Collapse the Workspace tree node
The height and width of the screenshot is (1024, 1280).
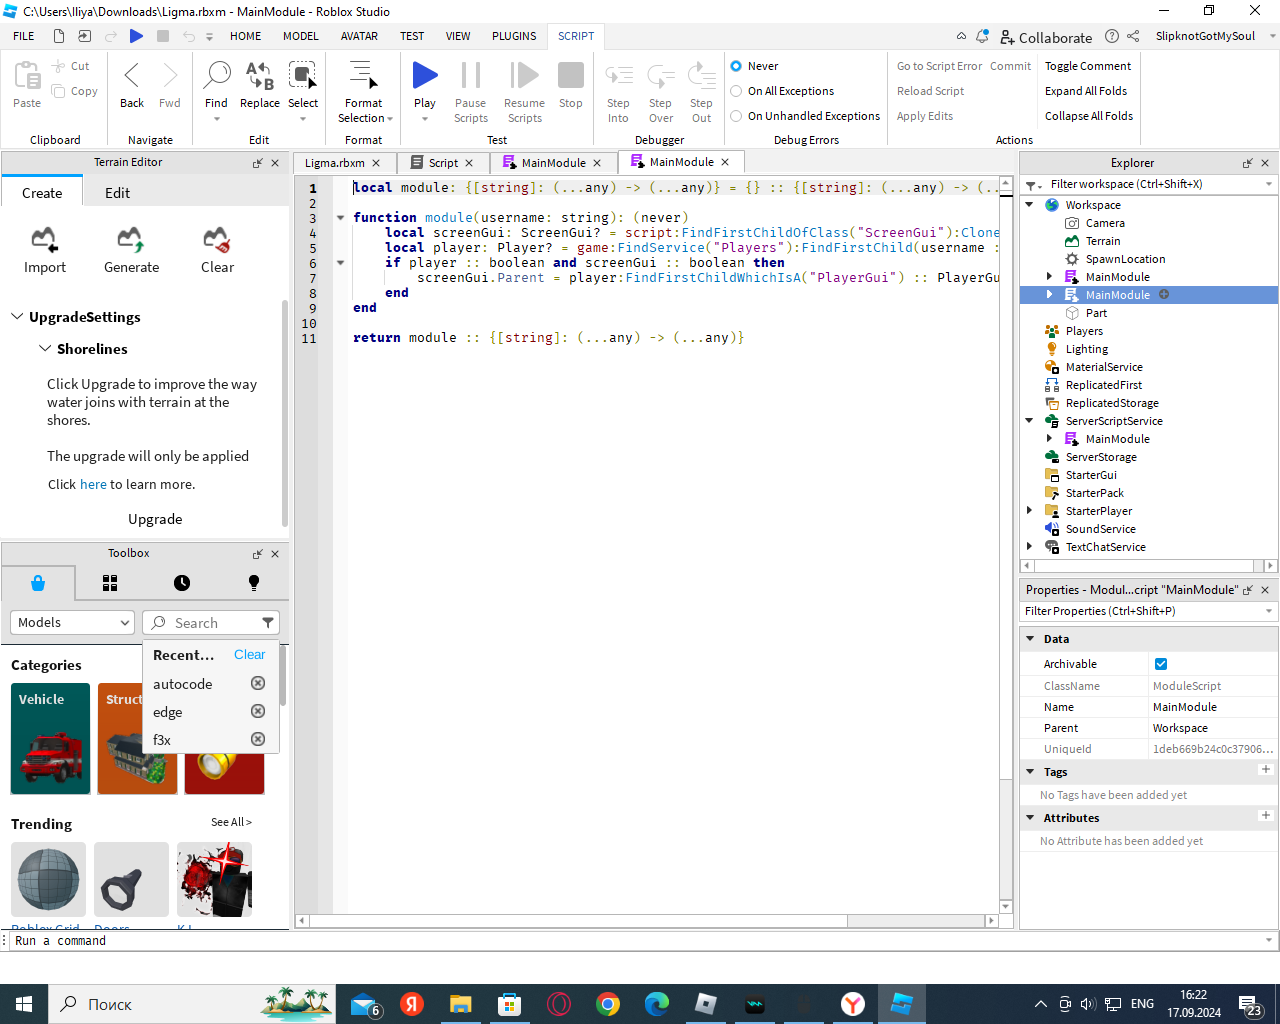click(1029, 205)
